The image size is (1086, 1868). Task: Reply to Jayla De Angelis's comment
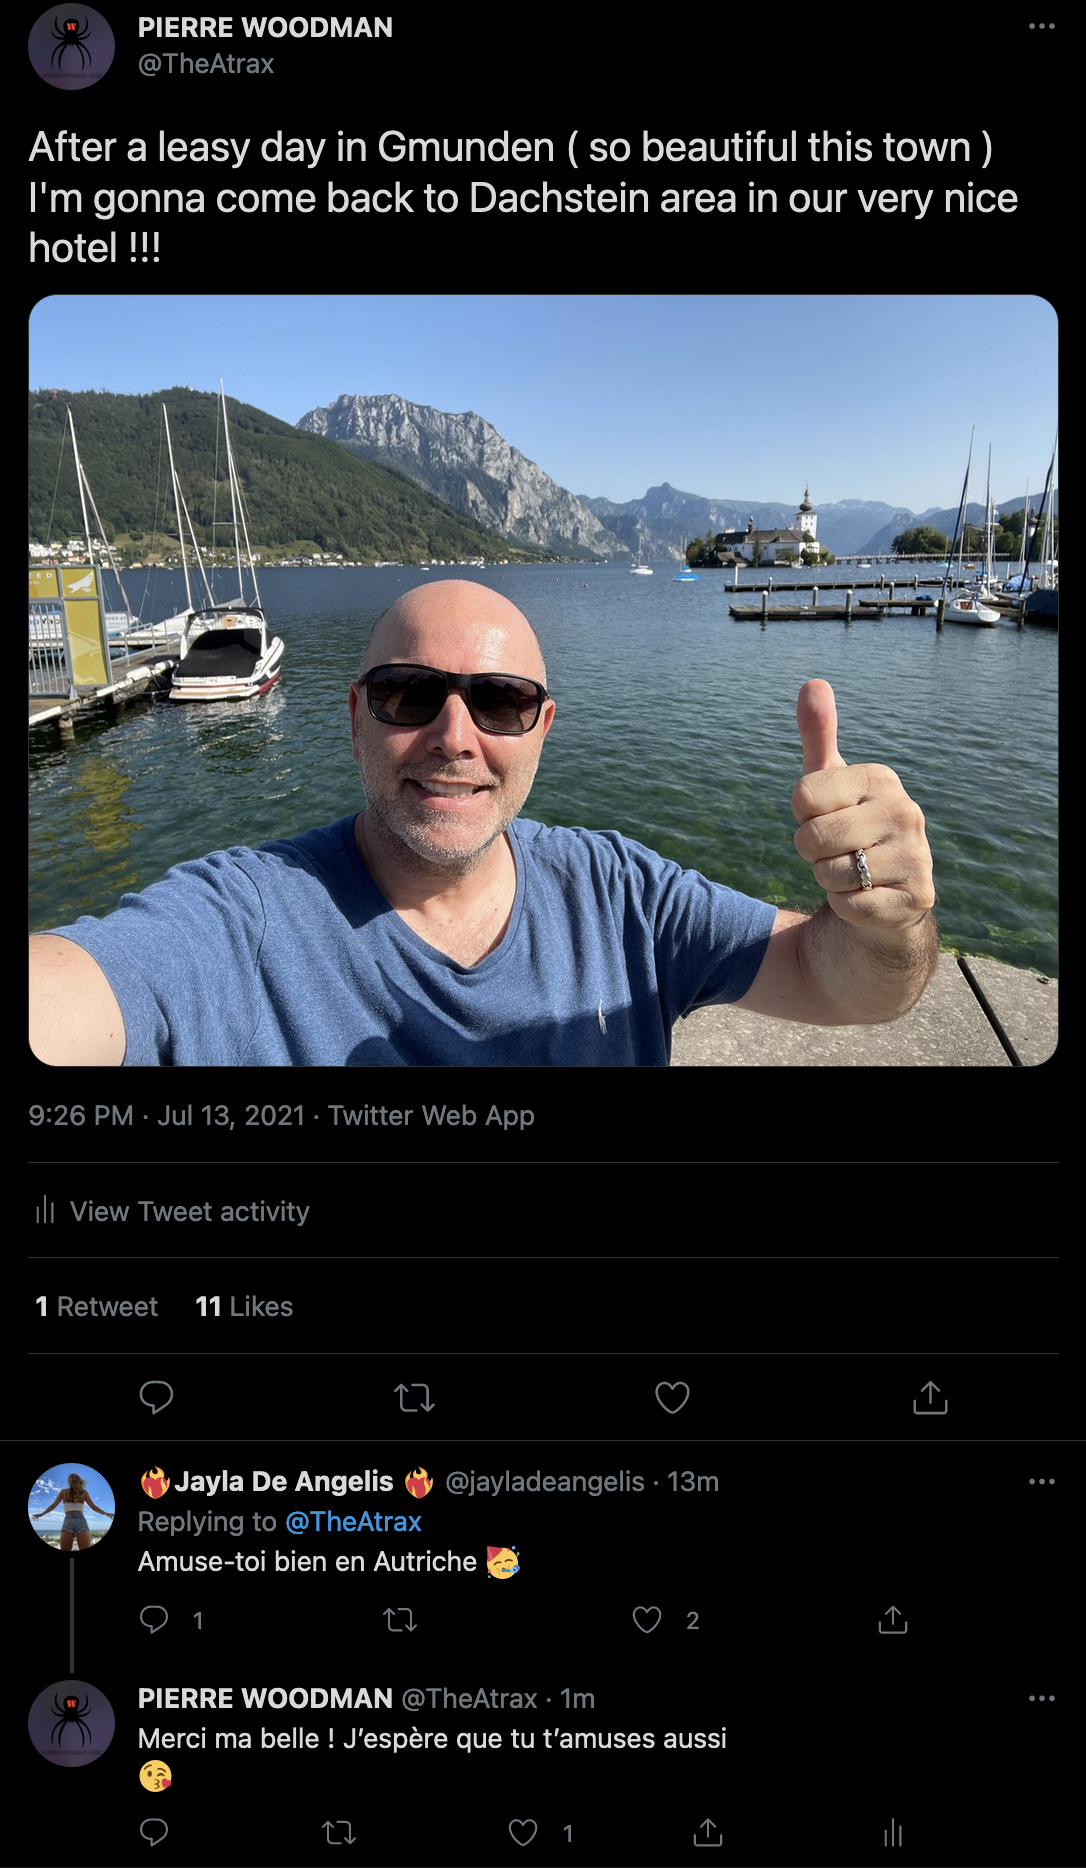point(154,1619)
